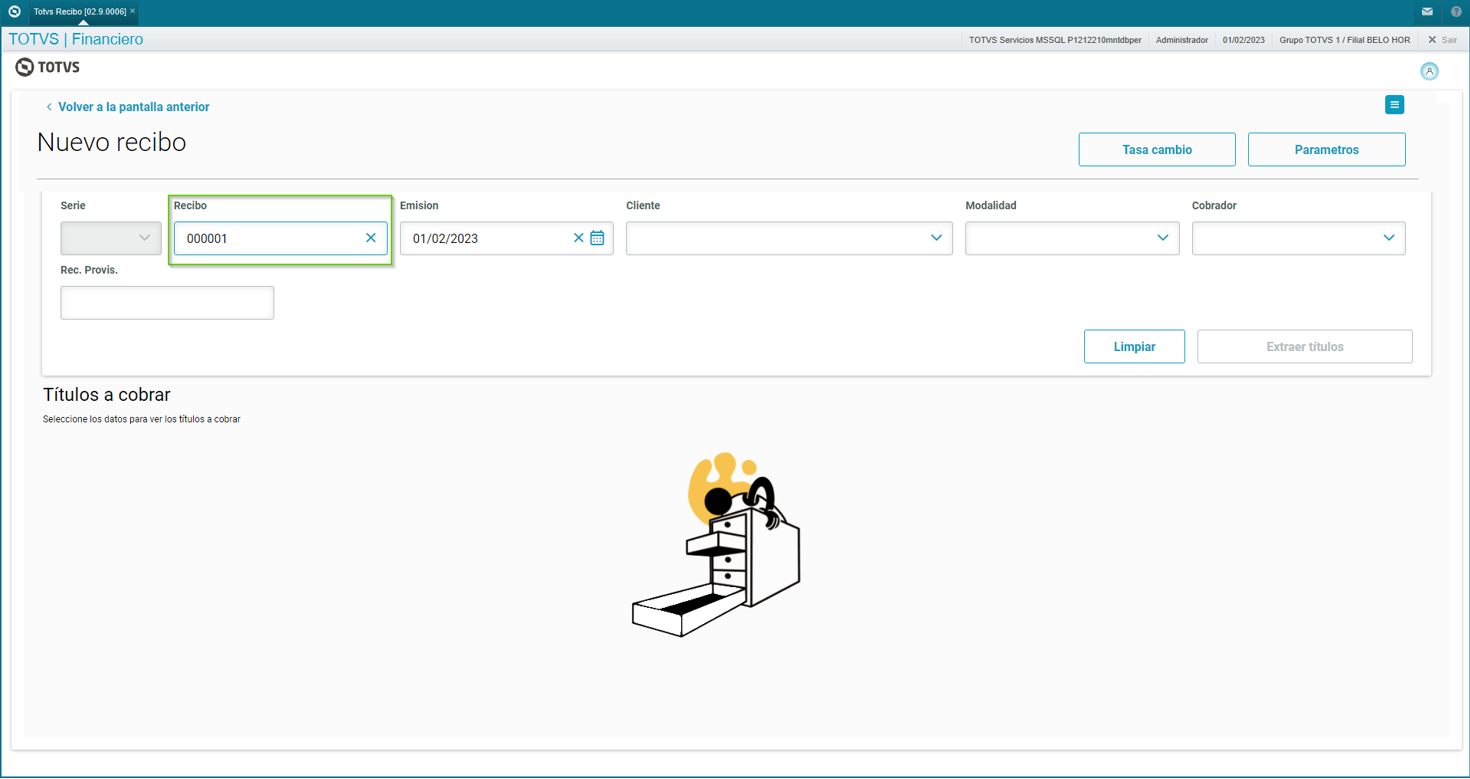
Task: Click Sair to exit the system
Action: pos(1442,40)
